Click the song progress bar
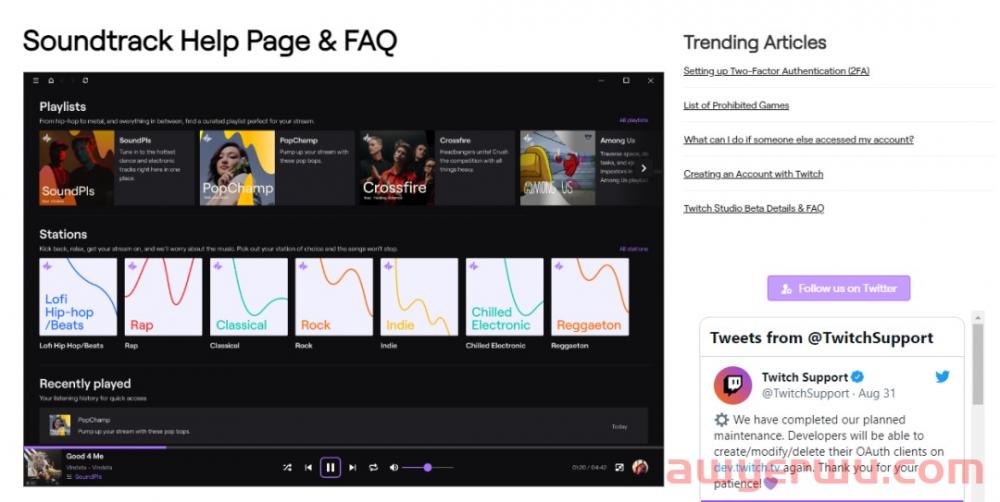Image resolution: width=1000 pixels, height=502 pixels. [x=343, y=447]
